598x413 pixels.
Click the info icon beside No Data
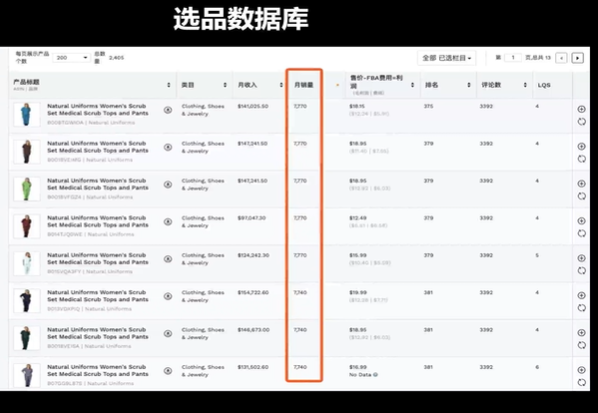[376, 374]
